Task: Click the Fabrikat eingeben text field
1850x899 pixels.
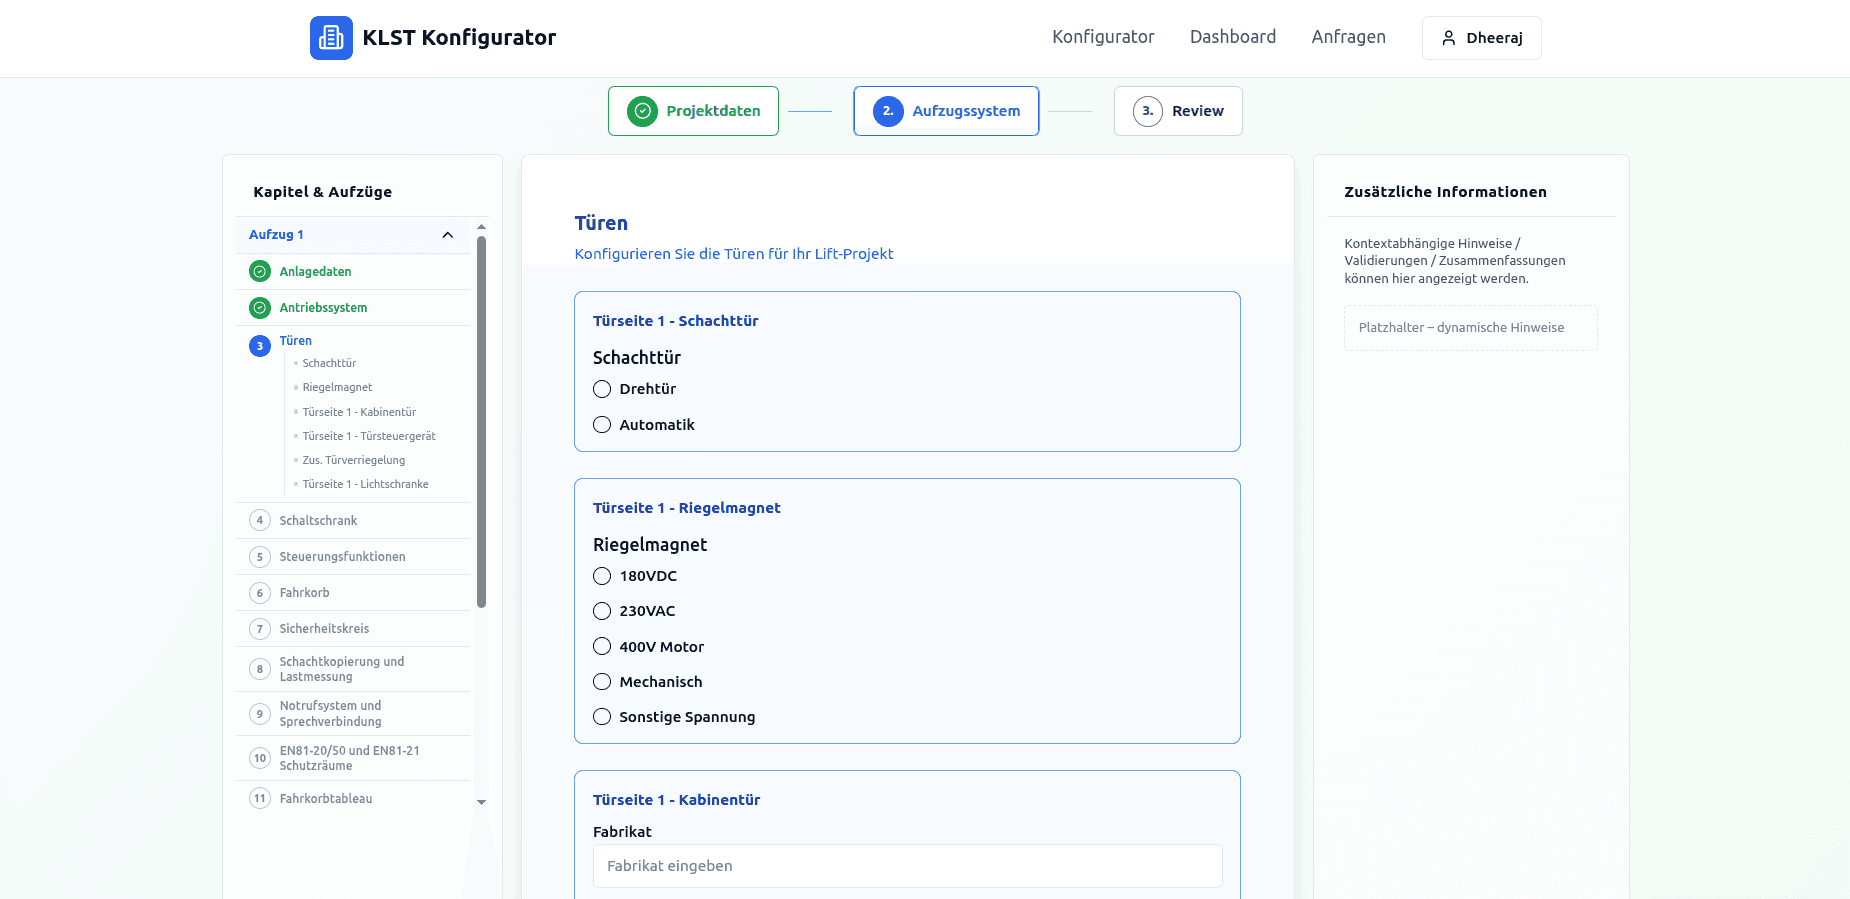Action: coord(907,866)
